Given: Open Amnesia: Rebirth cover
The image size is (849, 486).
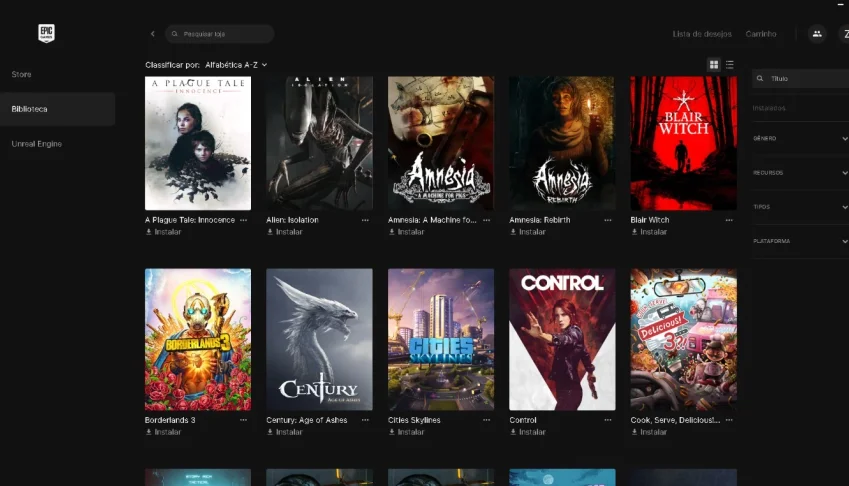Looking at the screenshot, I should [562, 143].
